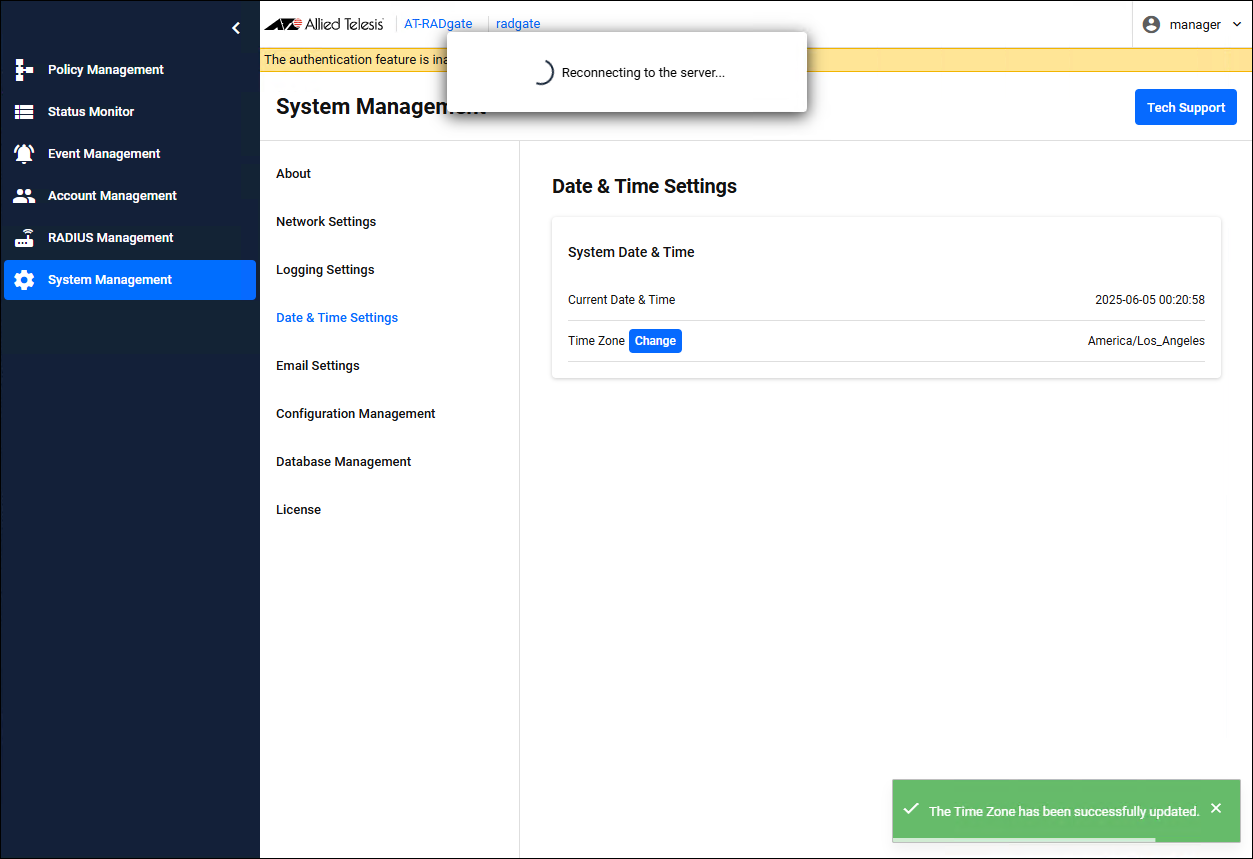Click the Account Management people icon
The height and width of the screenshot is (859, 1253).
(x=24, y=196)
